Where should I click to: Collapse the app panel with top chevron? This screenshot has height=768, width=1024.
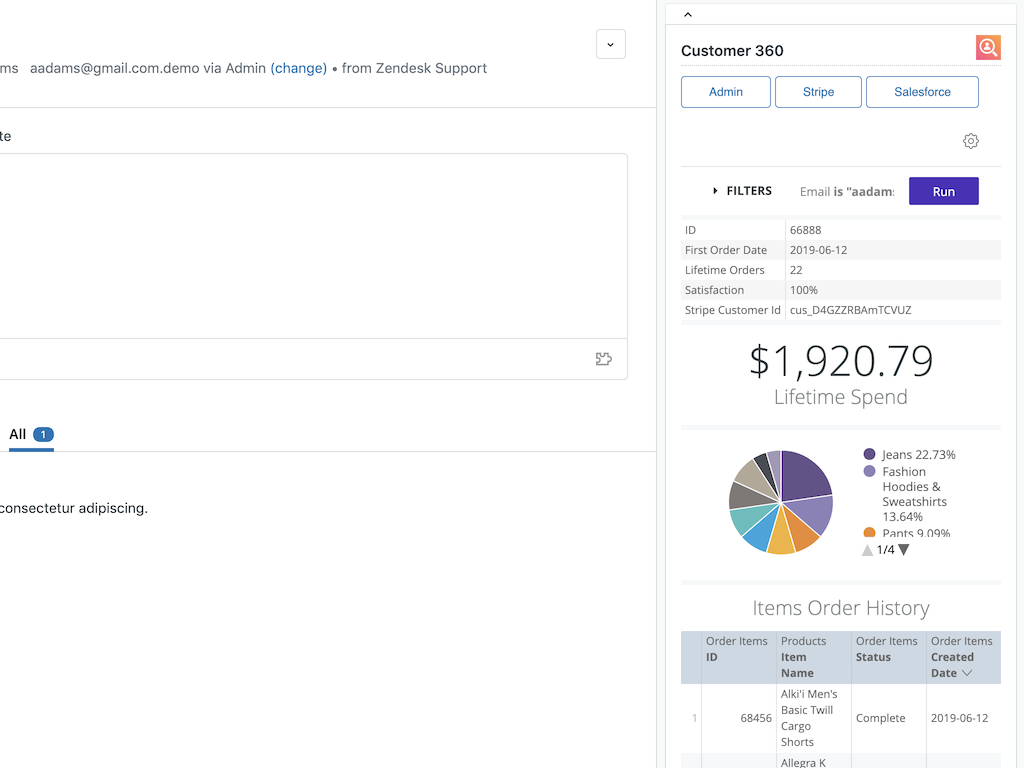(688, 14)
